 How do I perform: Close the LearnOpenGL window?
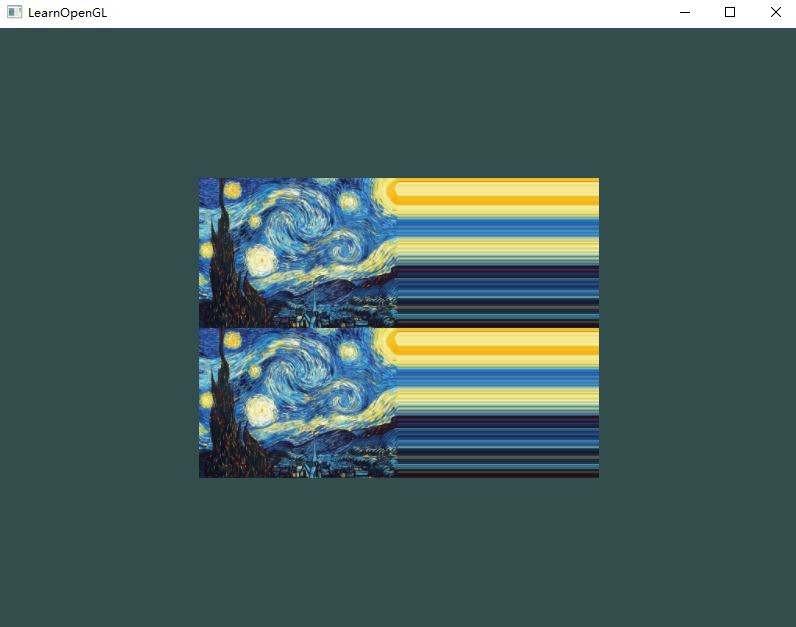coord(775,12)
